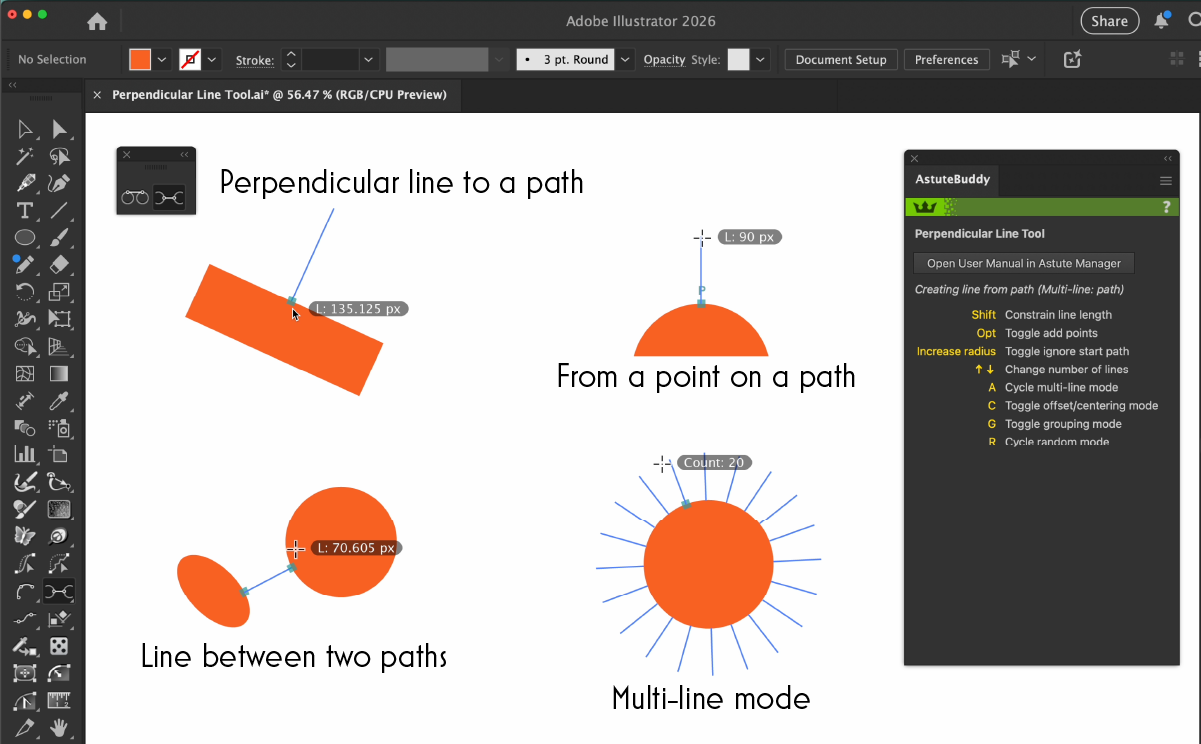Image resolution: width=1201 pixels, height=744 pixels.
Task: Select the Direct Selection tool
Action: pyautogui.click(x=59, y=129)
